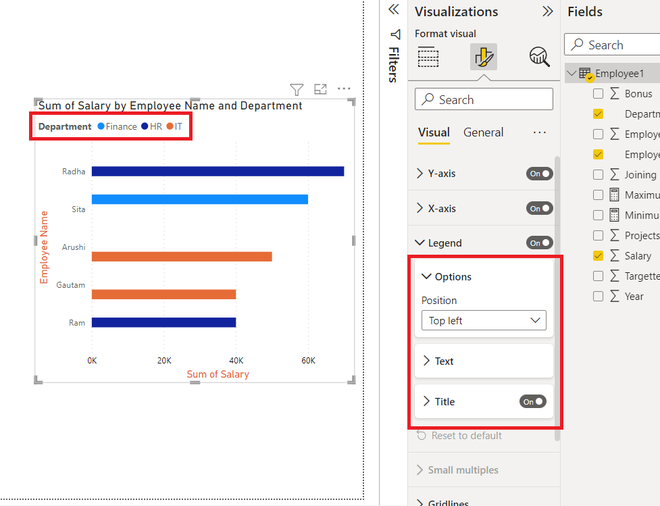The image size is (660, 506).
Task: Toggle the Legend switch off
Action: [539, 243]
